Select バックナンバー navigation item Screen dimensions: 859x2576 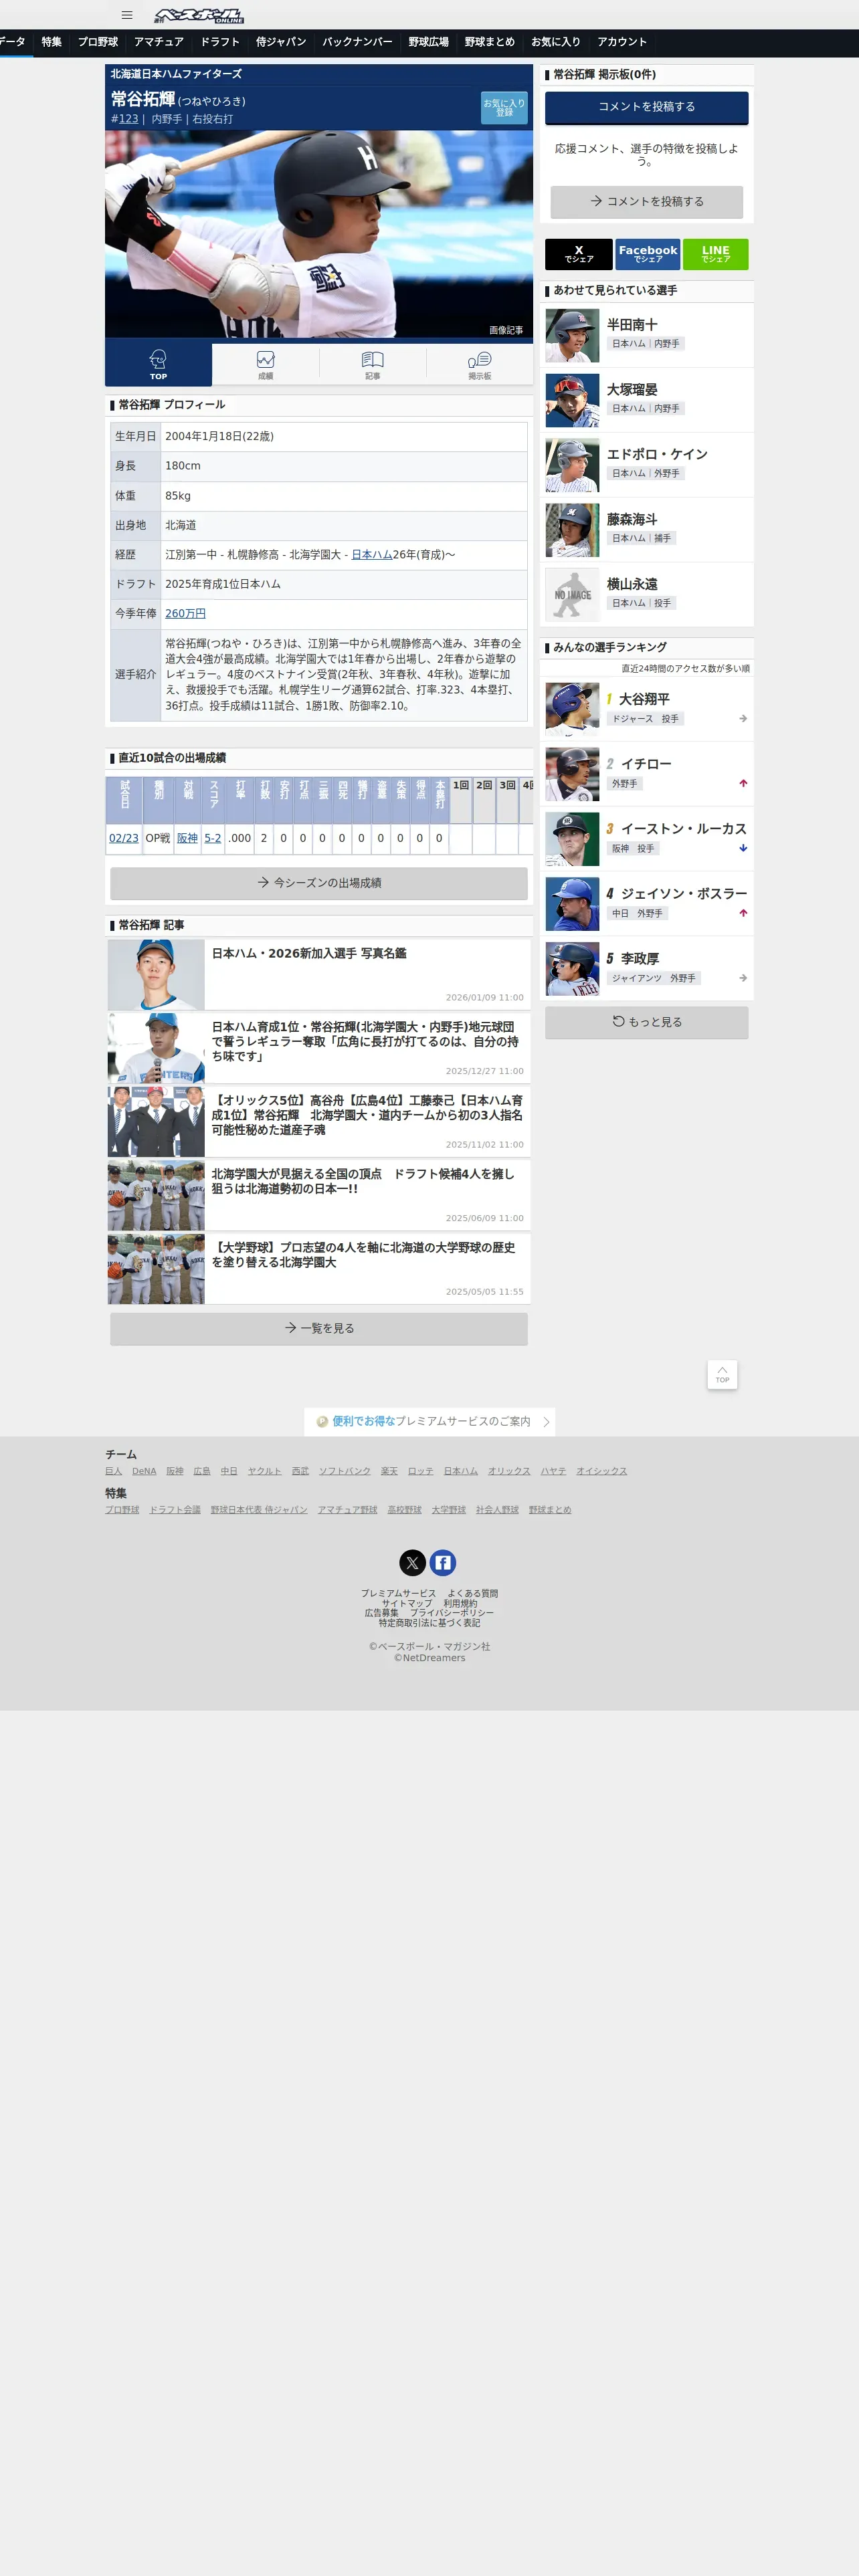point(357,42)
